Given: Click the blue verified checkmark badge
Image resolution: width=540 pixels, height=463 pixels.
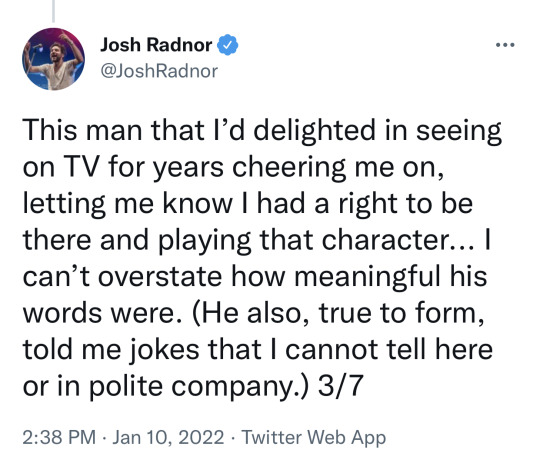Looking at the screenshot, I should (x=227, y=45).
